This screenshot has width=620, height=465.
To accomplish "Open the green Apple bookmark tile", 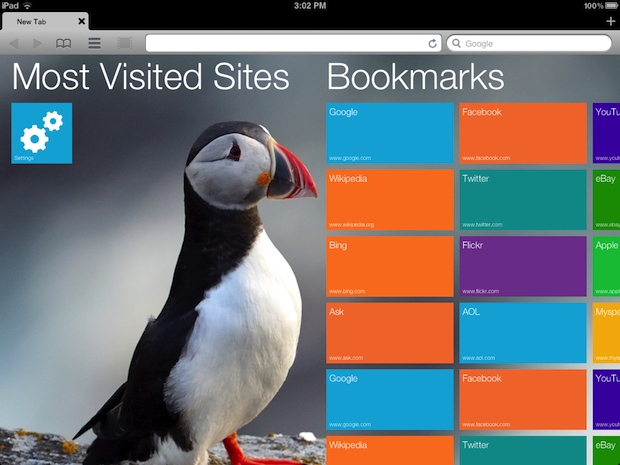I will pos(606,266).
